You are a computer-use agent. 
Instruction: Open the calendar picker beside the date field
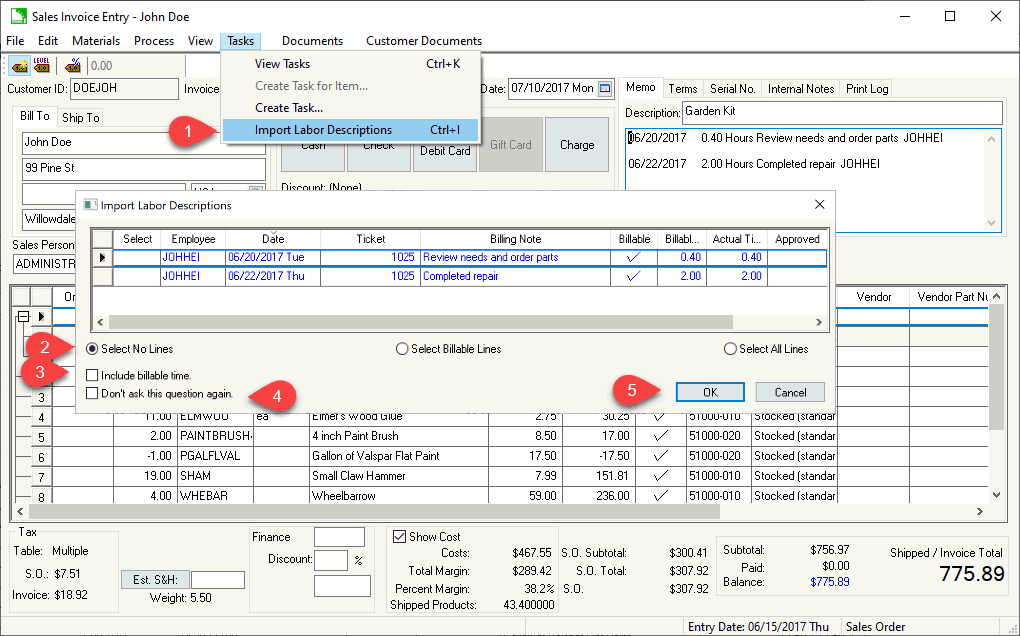[605, 88]
